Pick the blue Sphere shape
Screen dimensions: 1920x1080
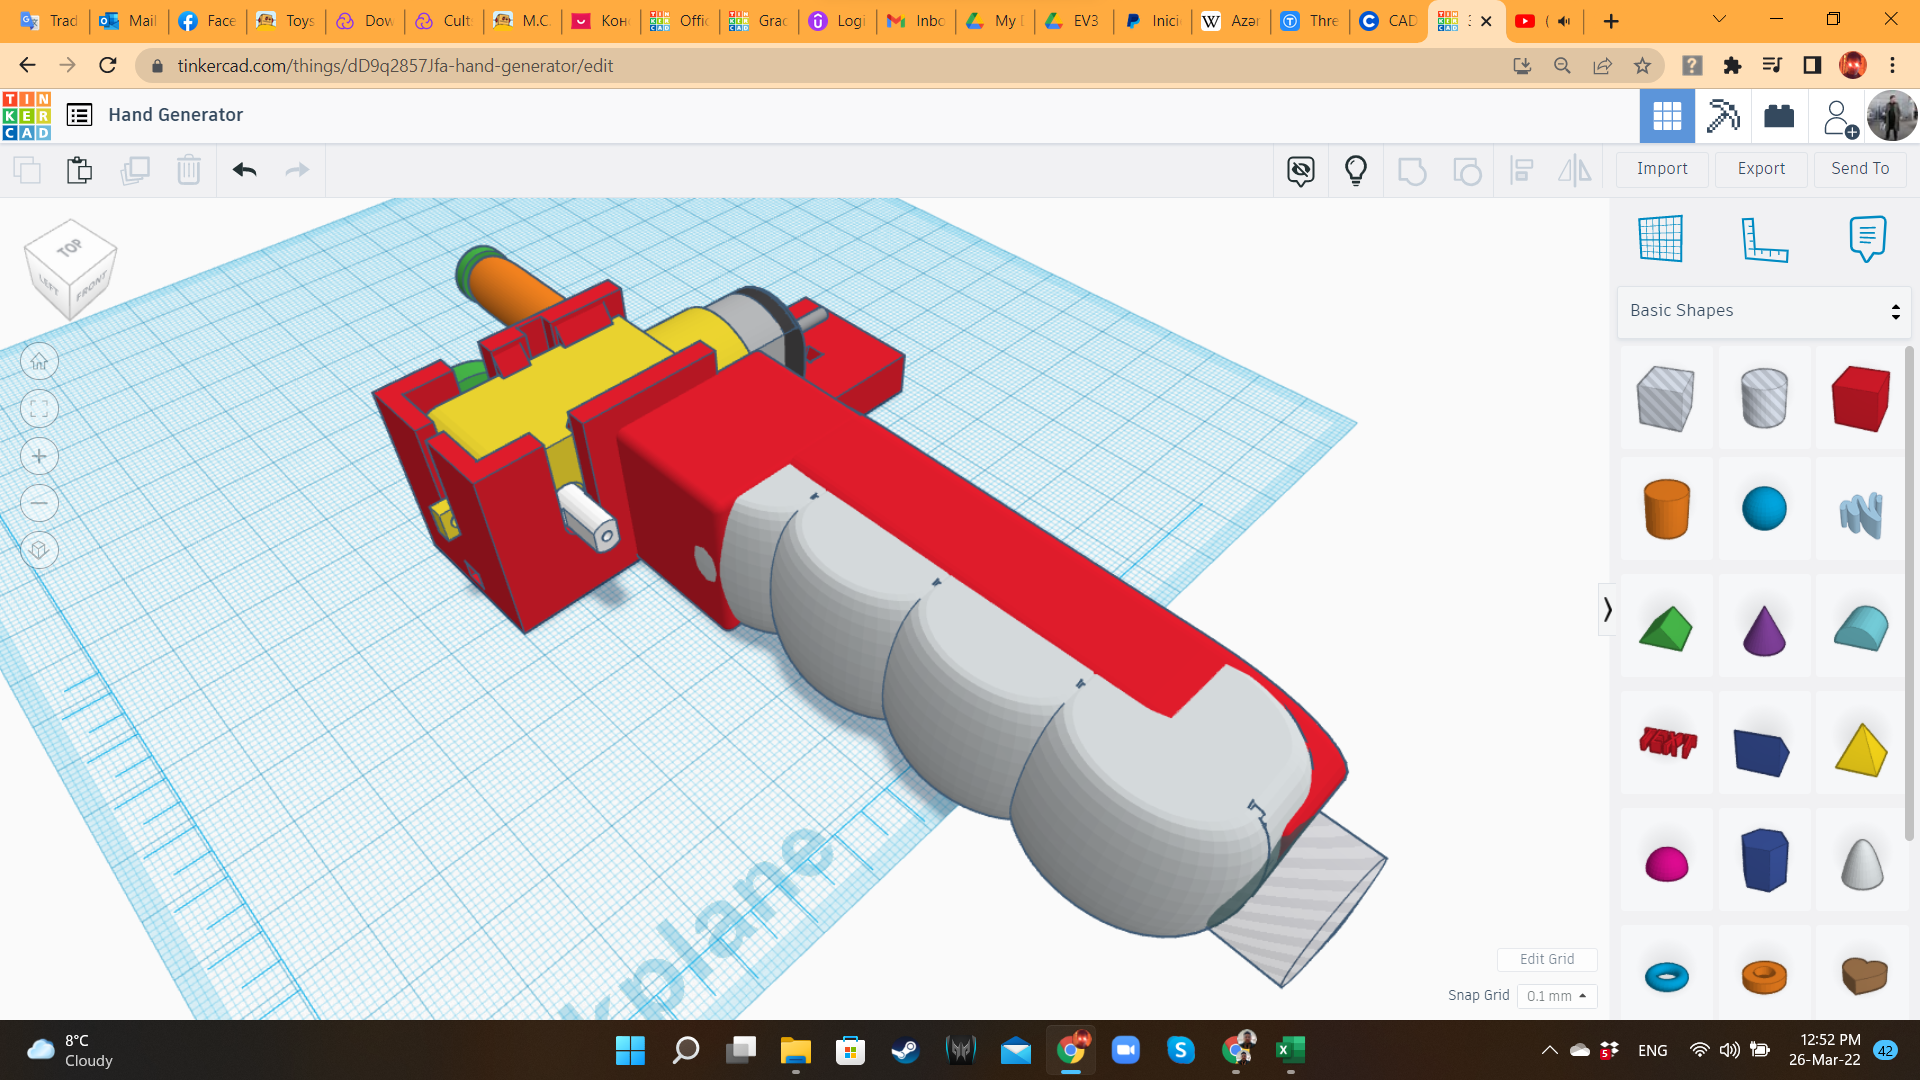(1764, 509)
